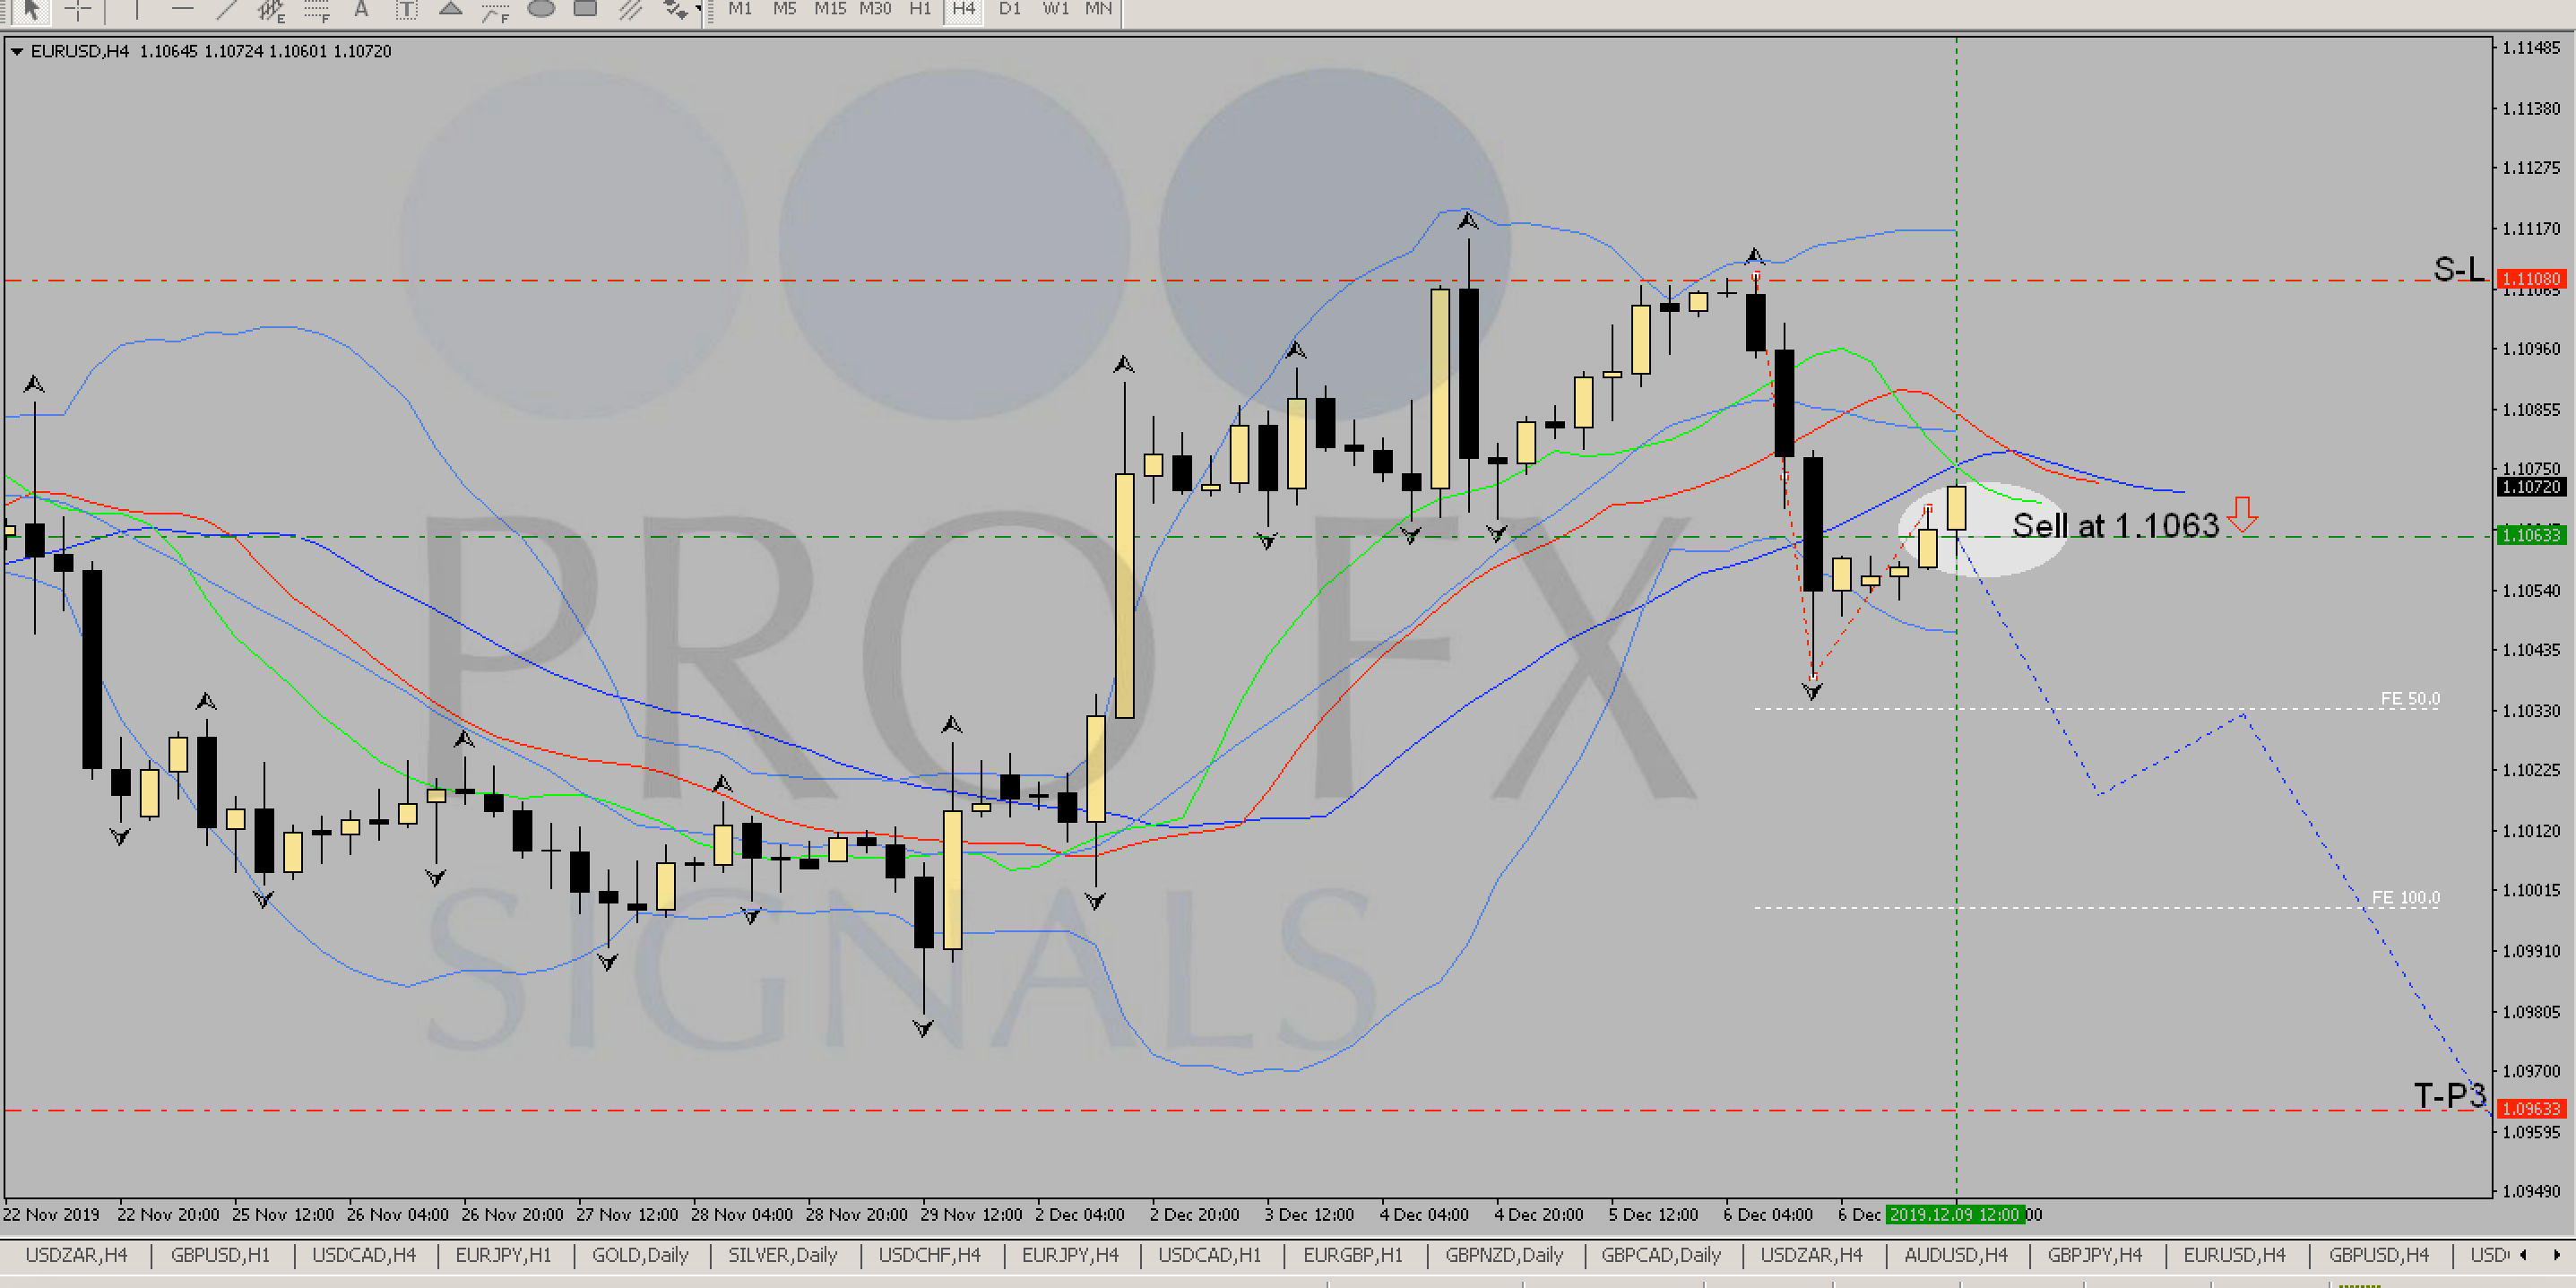Open the GBPJPY,H4 chart tab
This screenshot has width=2576, height=1288.
[2094, 1255]
